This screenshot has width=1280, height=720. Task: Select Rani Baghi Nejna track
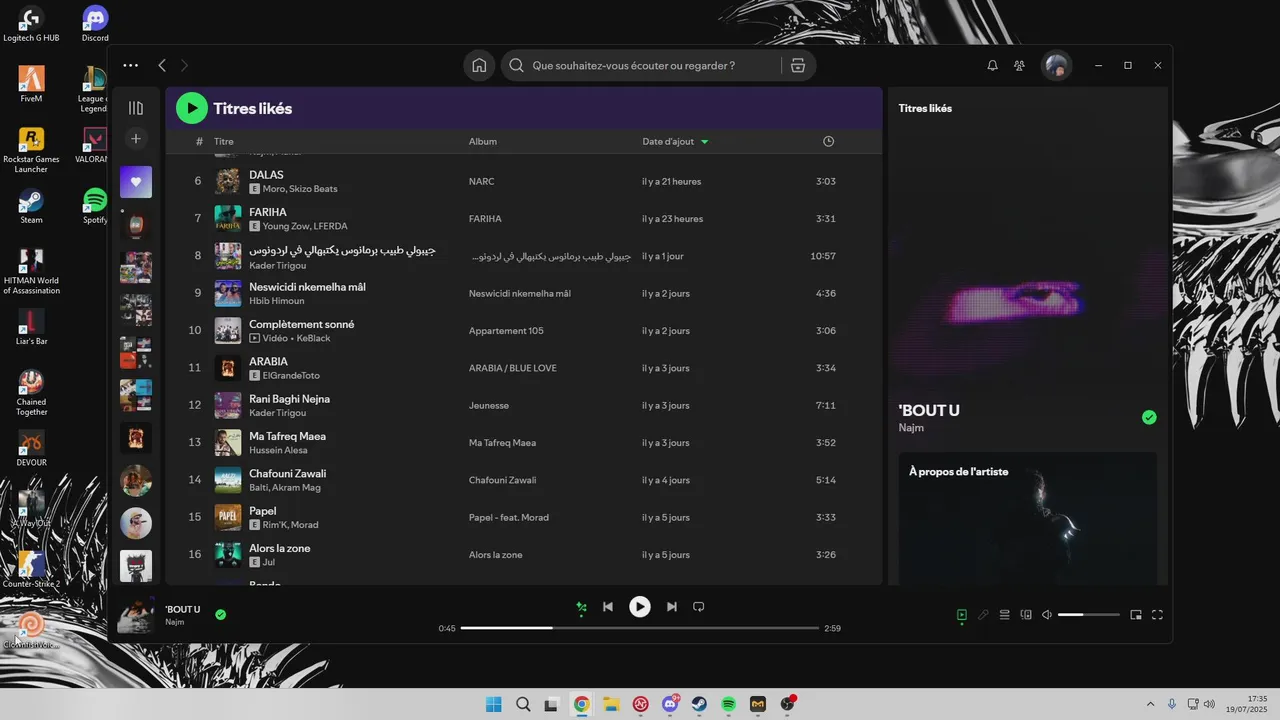290,399
